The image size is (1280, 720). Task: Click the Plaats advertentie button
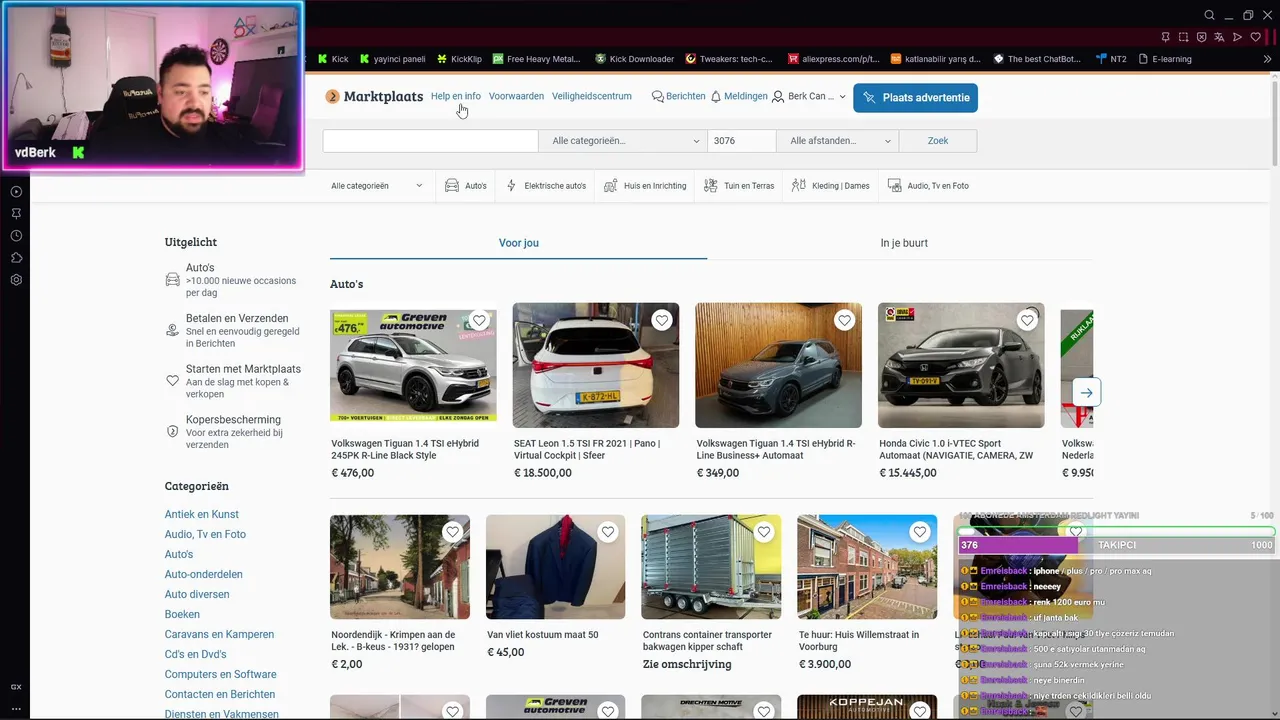916,98
